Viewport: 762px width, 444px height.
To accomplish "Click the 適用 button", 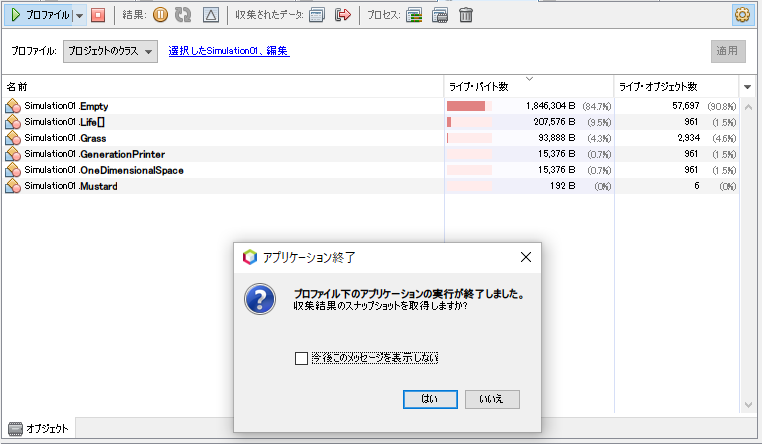I will [728, 51].
